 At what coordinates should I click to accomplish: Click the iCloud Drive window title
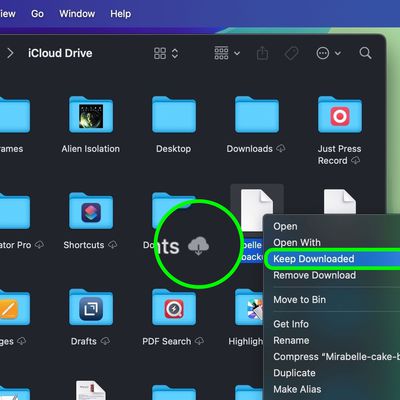[x=60, y=53]
